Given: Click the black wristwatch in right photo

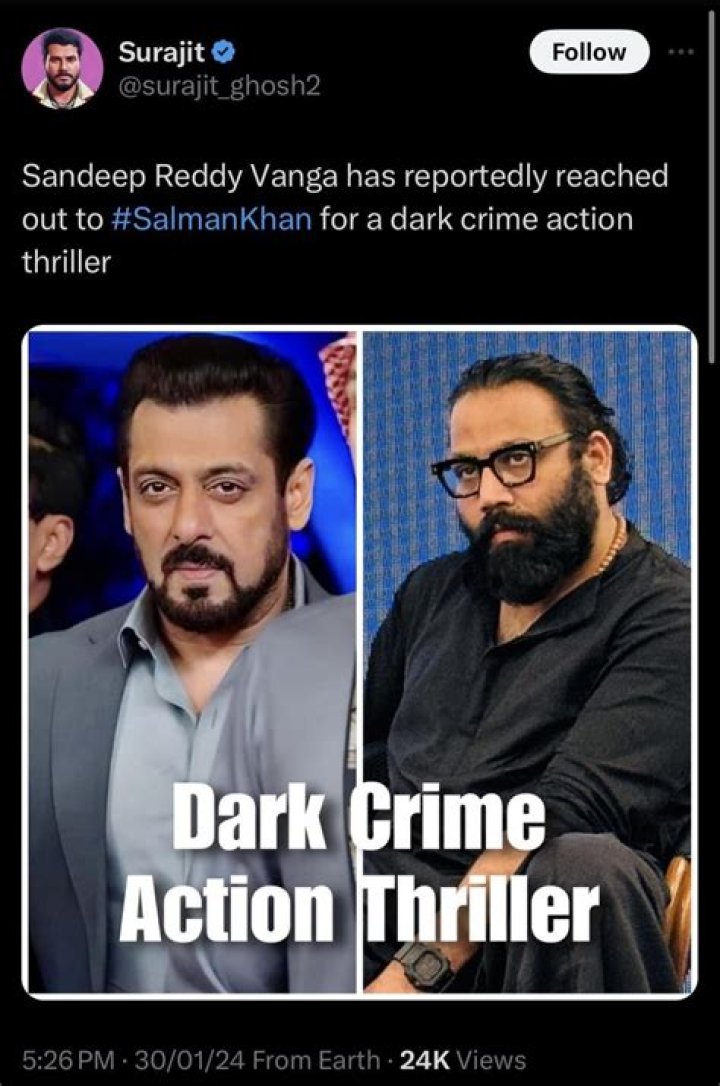Looking at the screenshot, I should [x=425, y=964].
